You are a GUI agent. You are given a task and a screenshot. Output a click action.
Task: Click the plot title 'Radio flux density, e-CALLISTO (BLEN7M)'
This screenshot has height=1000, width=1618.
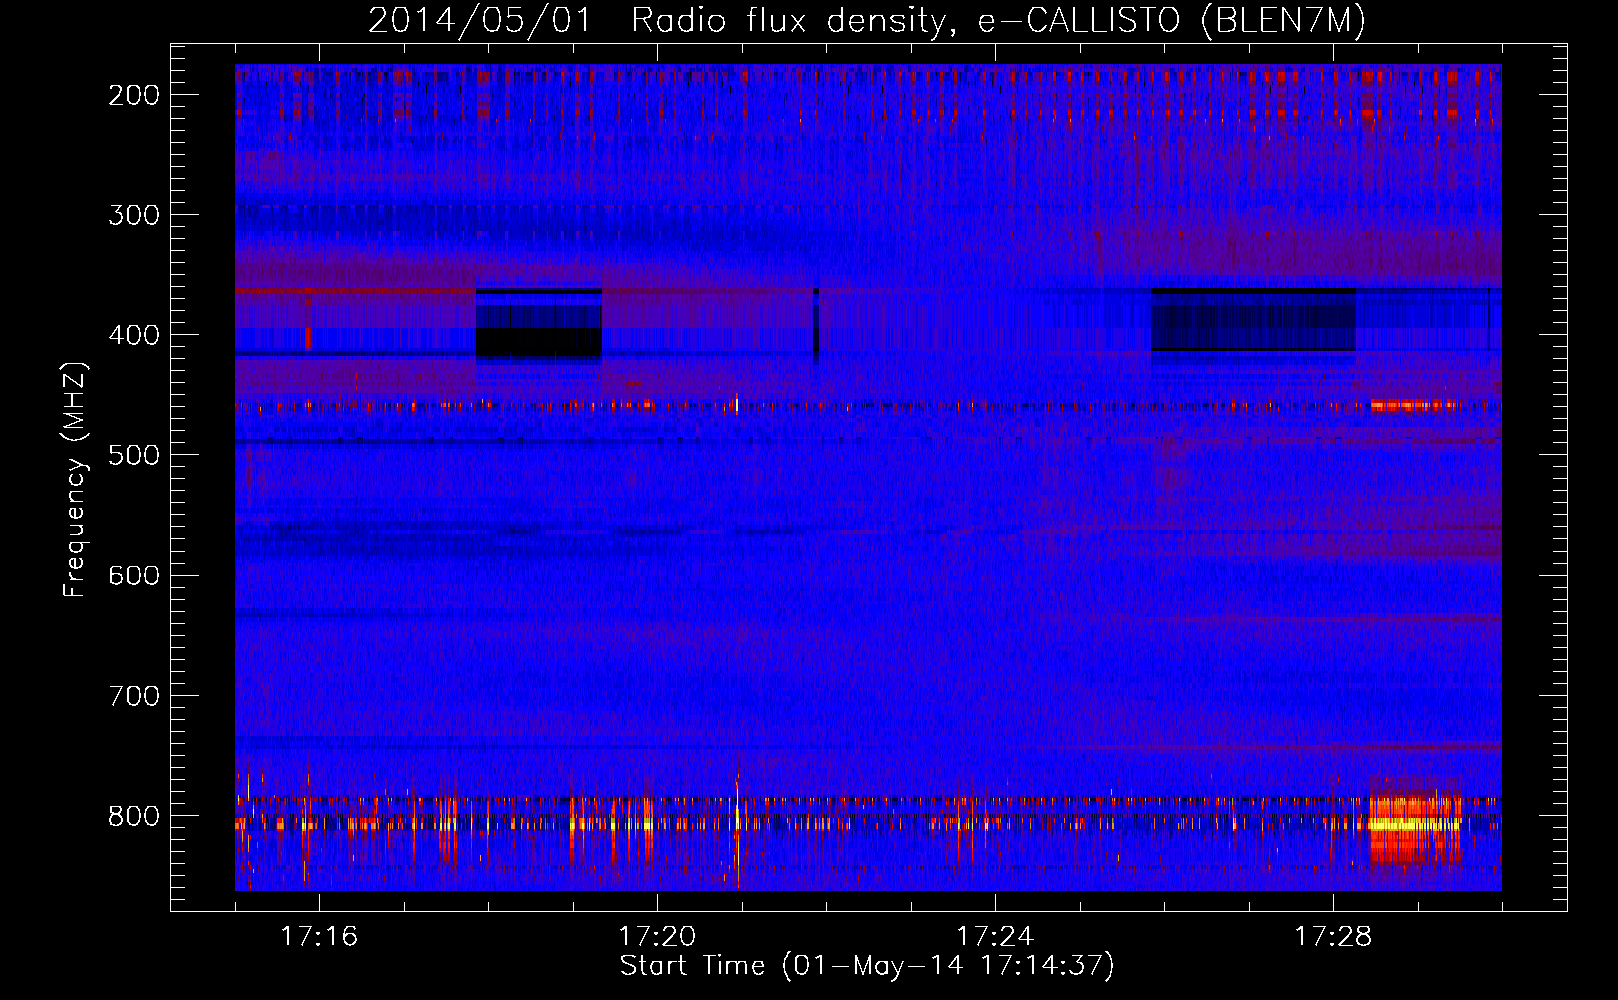tap(998, 21)
